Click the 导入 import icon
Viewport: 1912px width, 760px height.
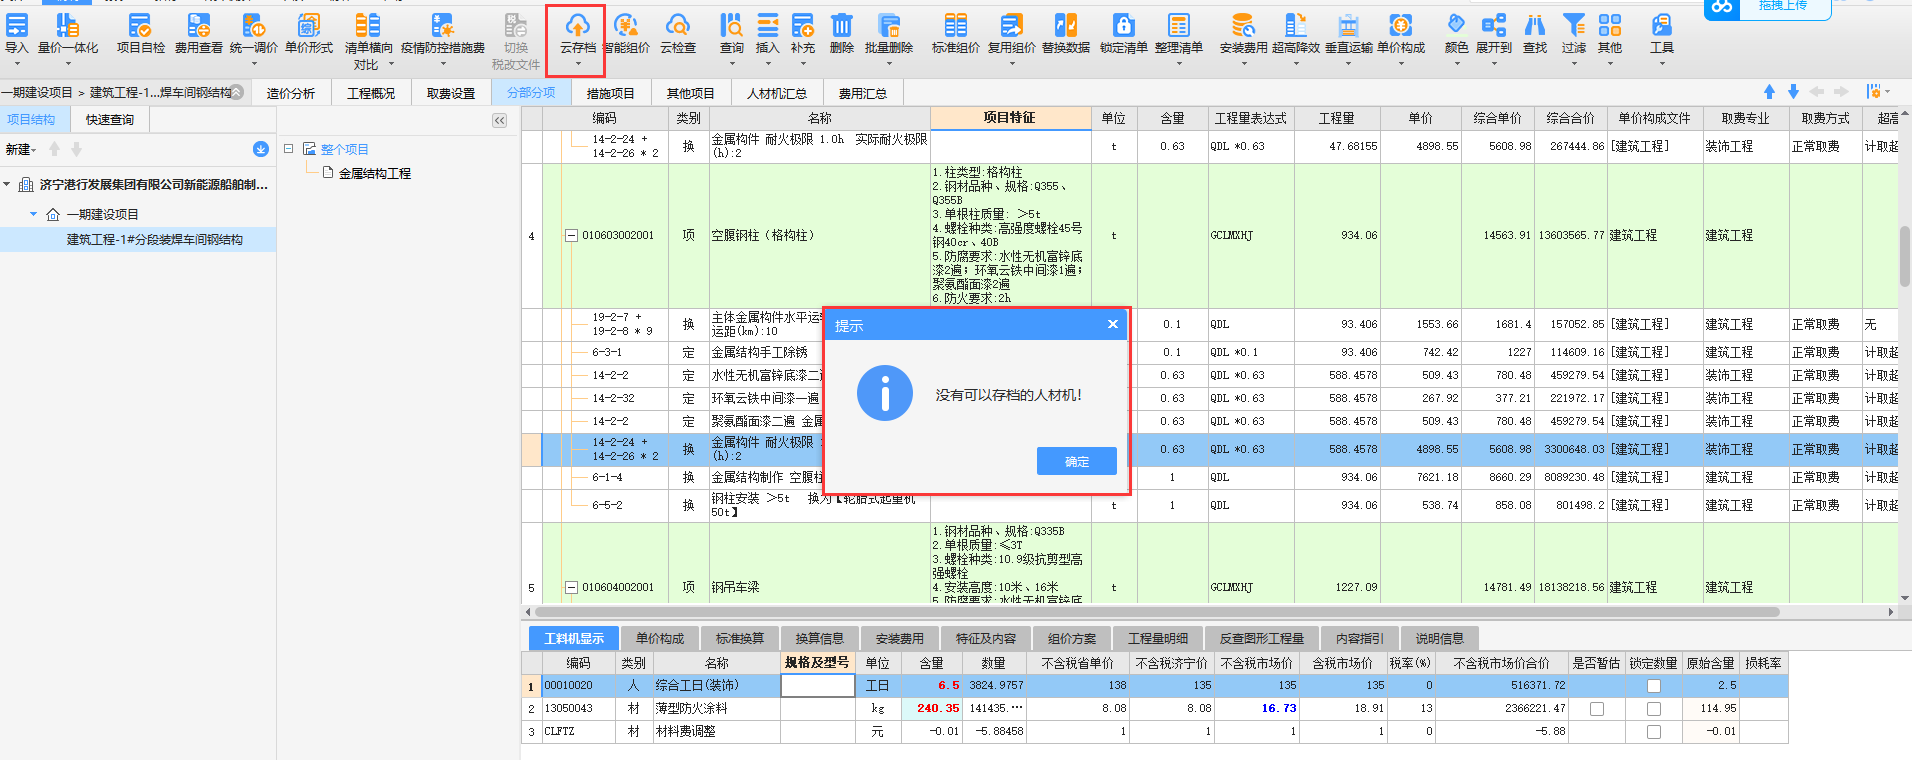pos(17,25)
